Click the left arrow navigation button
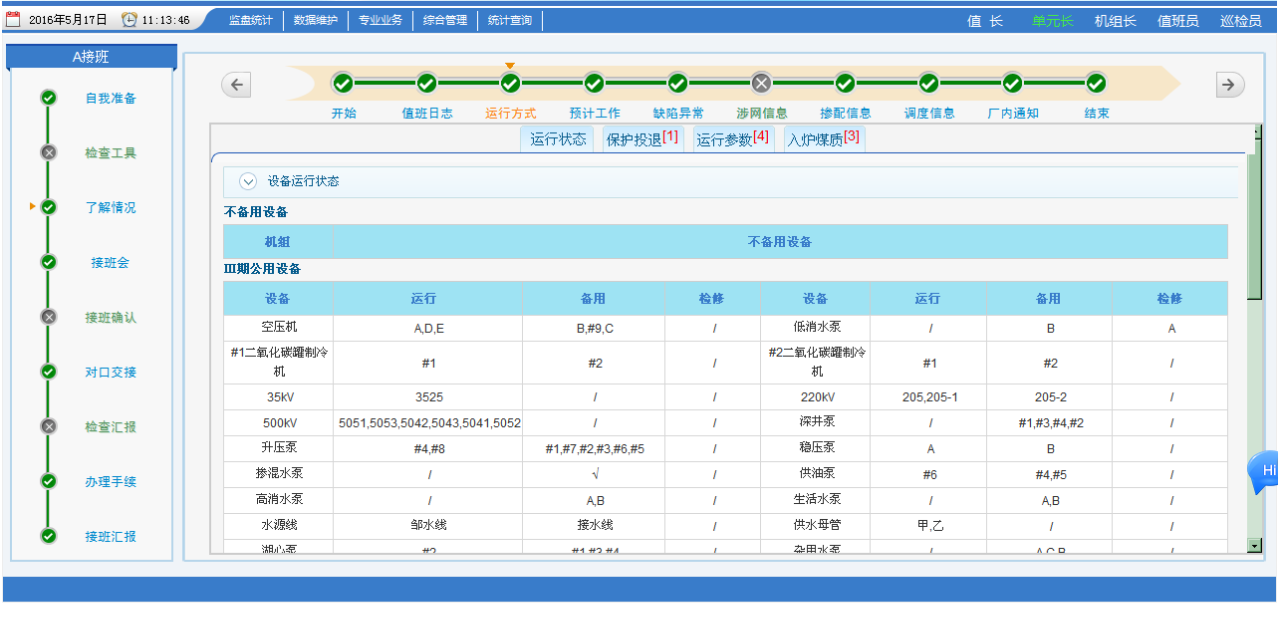Screen dimensions: 1280x625 pos(236,85)
